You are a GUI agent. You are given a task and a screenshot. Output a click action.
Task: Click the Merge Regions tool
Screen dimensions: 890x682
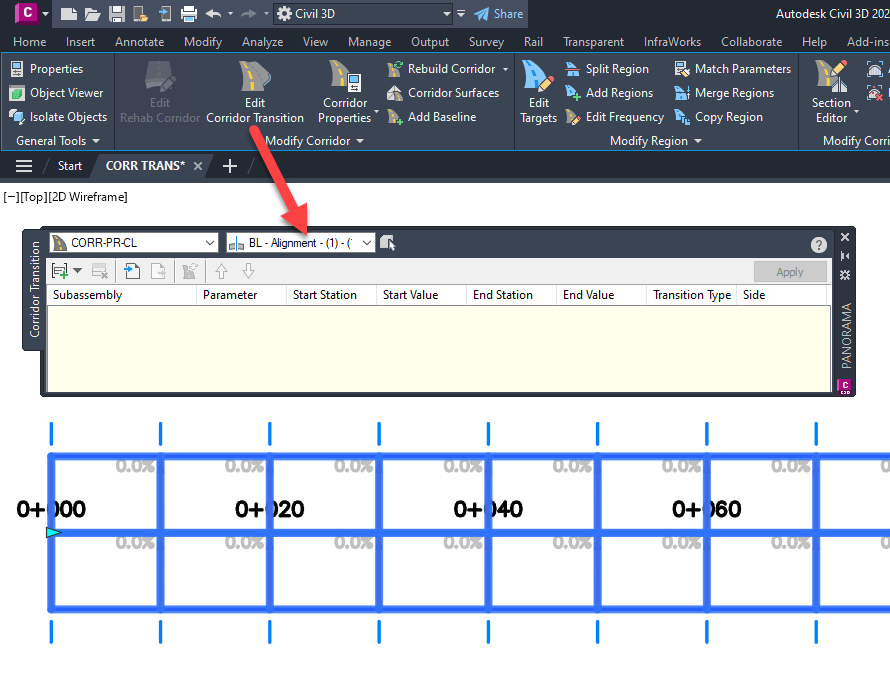point(724,92)
